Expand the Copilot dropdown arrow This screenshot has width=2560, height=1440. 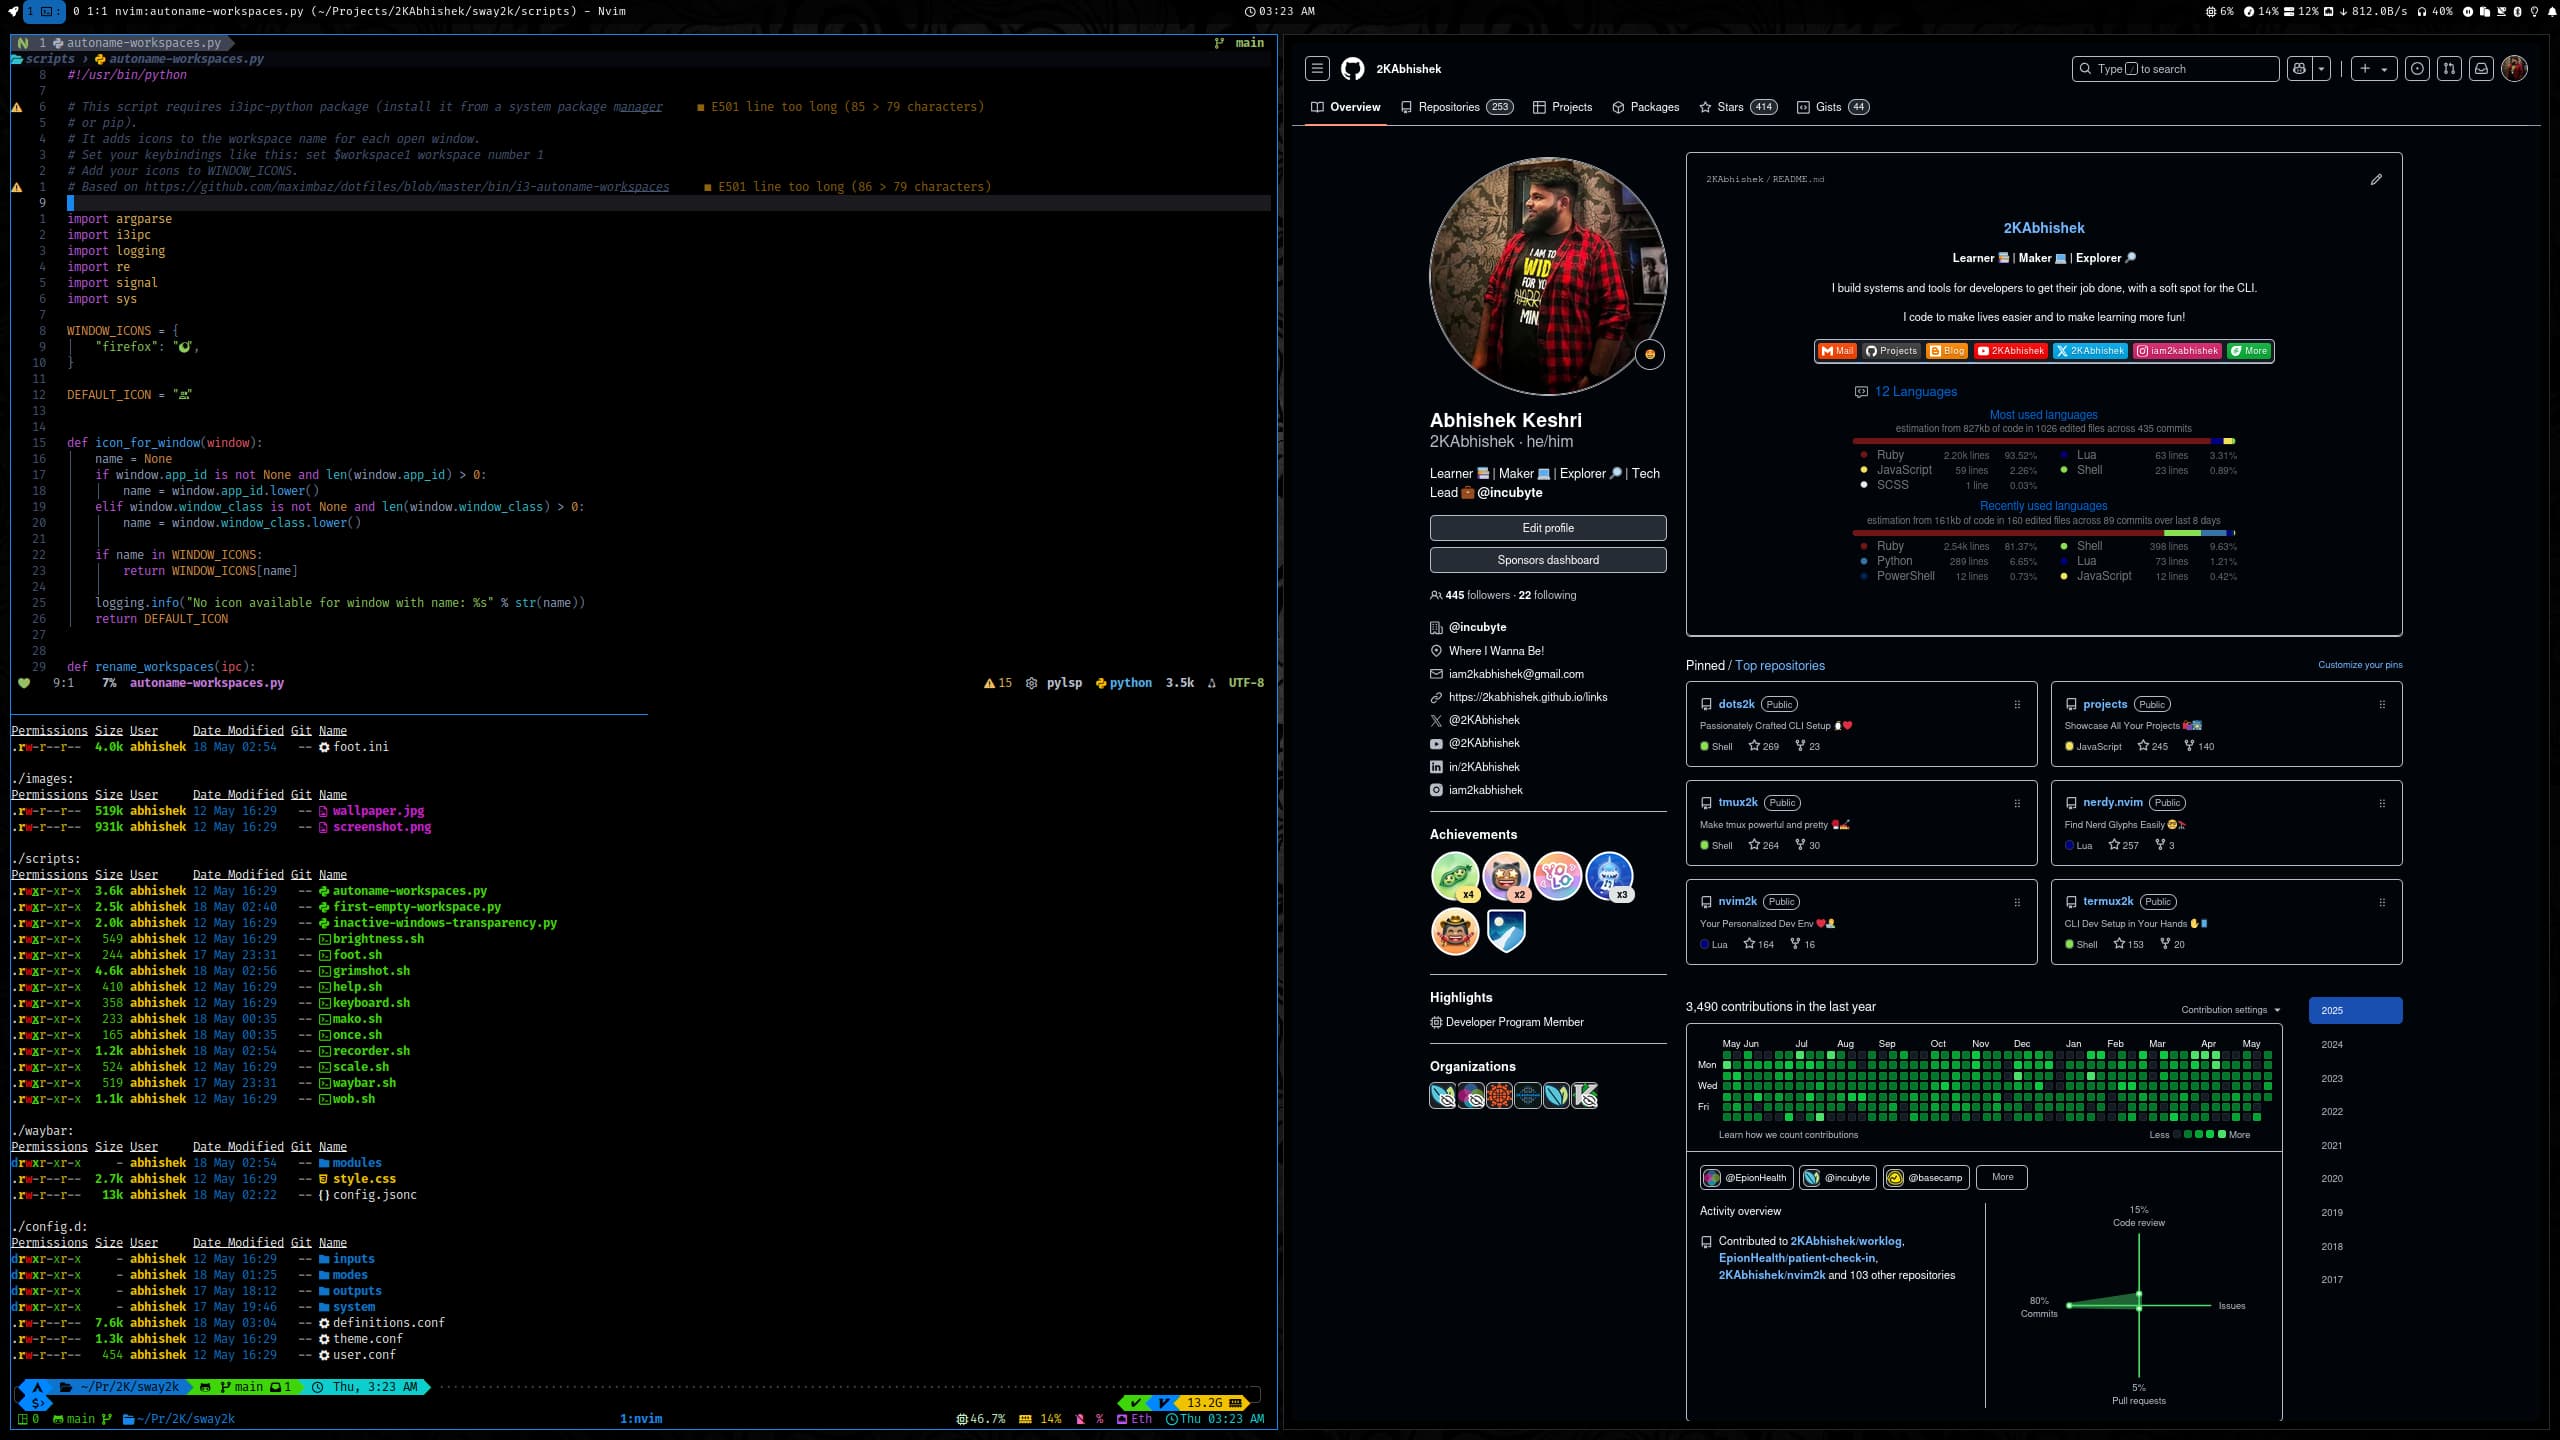2322,69
